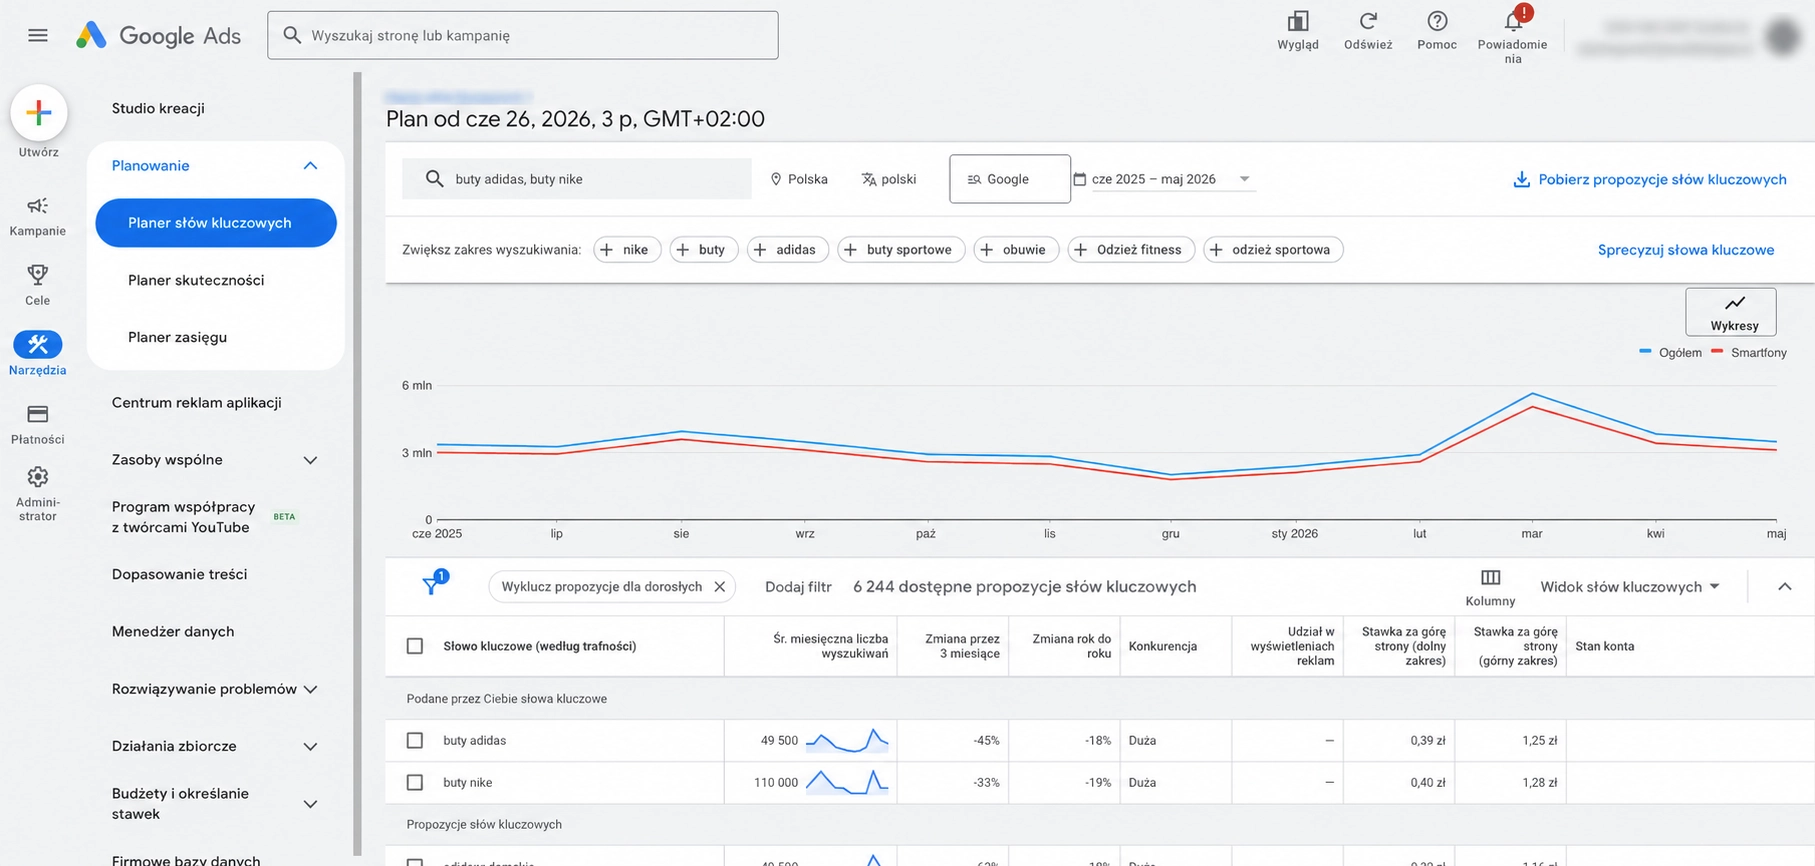Click the filter funnel icon
This screenshot has height=866, width=1815.
(x=433, y=585)
